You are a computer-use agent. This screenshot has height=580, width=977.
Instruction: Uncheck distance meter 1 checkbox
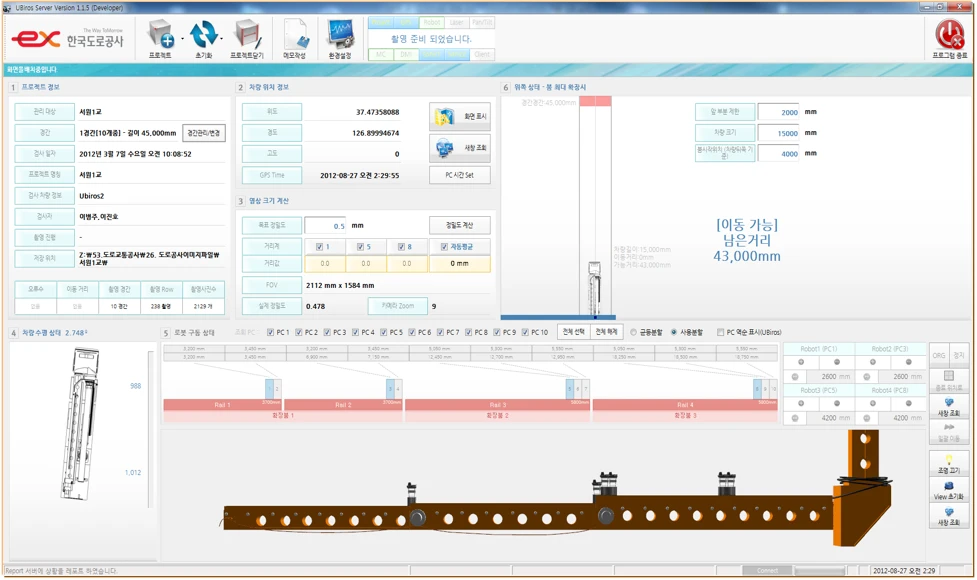[x=320, y=247]
